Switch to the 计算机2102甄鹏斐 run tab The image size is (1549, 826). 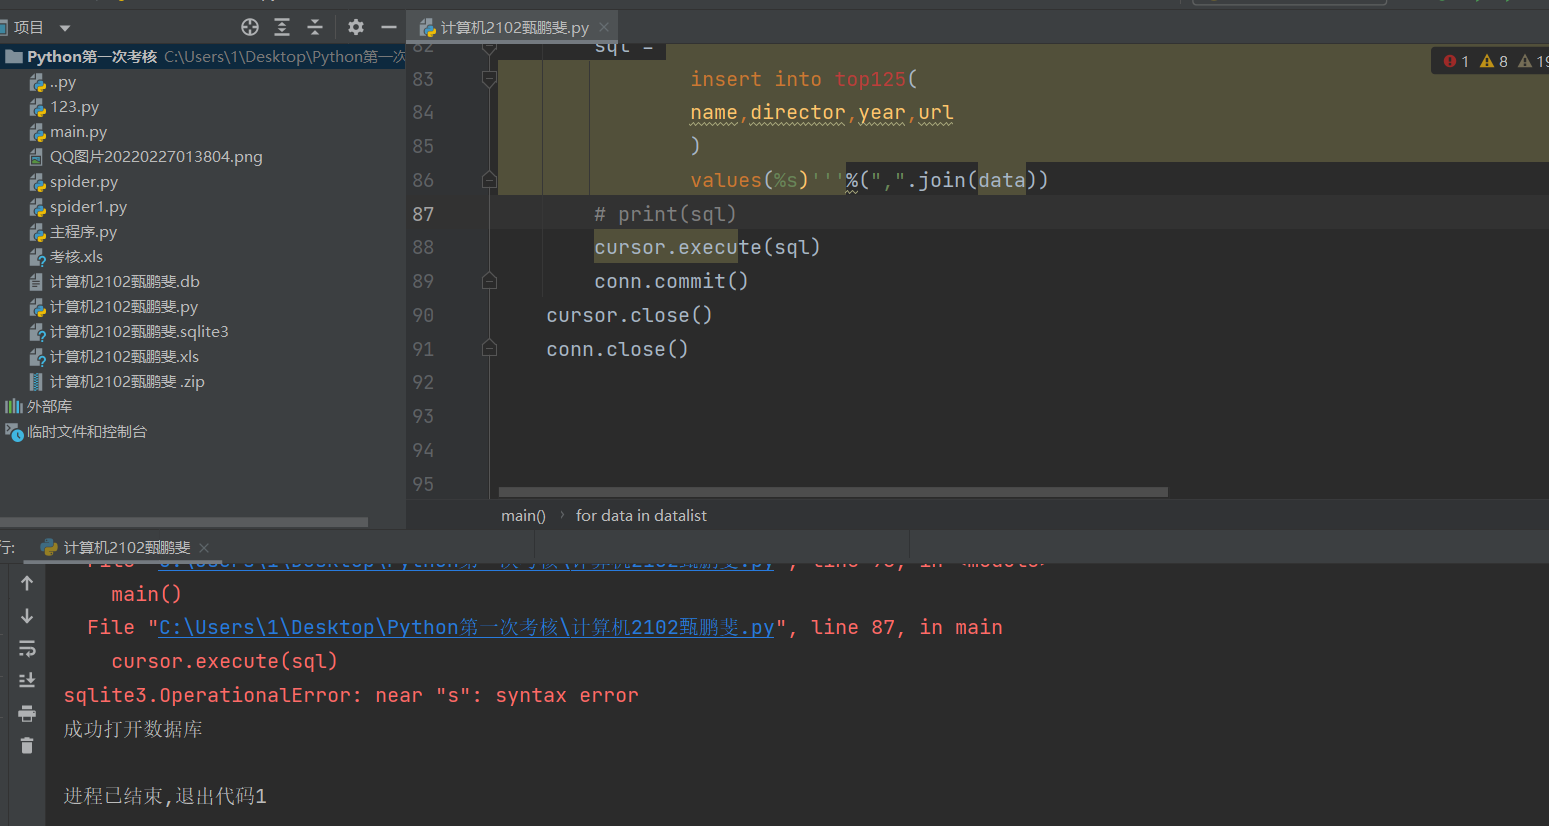pyautogui.click(x=126, y=547)
